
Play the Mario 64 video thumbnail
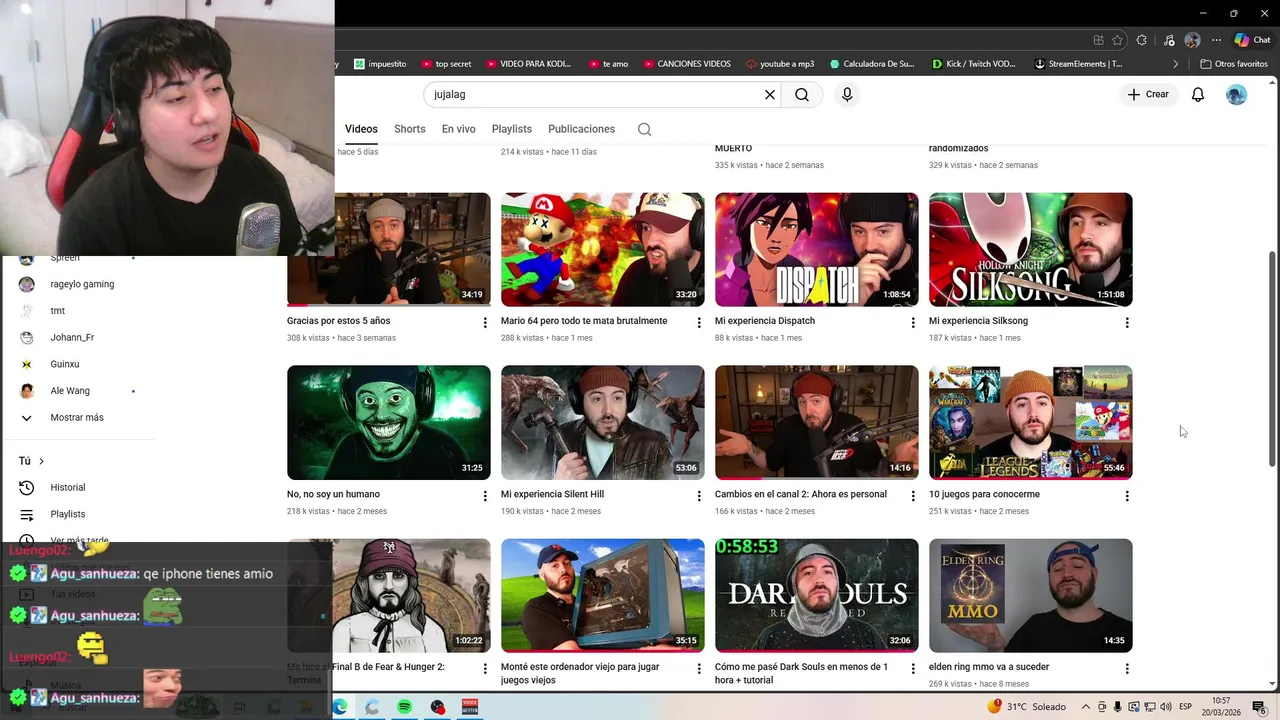pos(602,250)
